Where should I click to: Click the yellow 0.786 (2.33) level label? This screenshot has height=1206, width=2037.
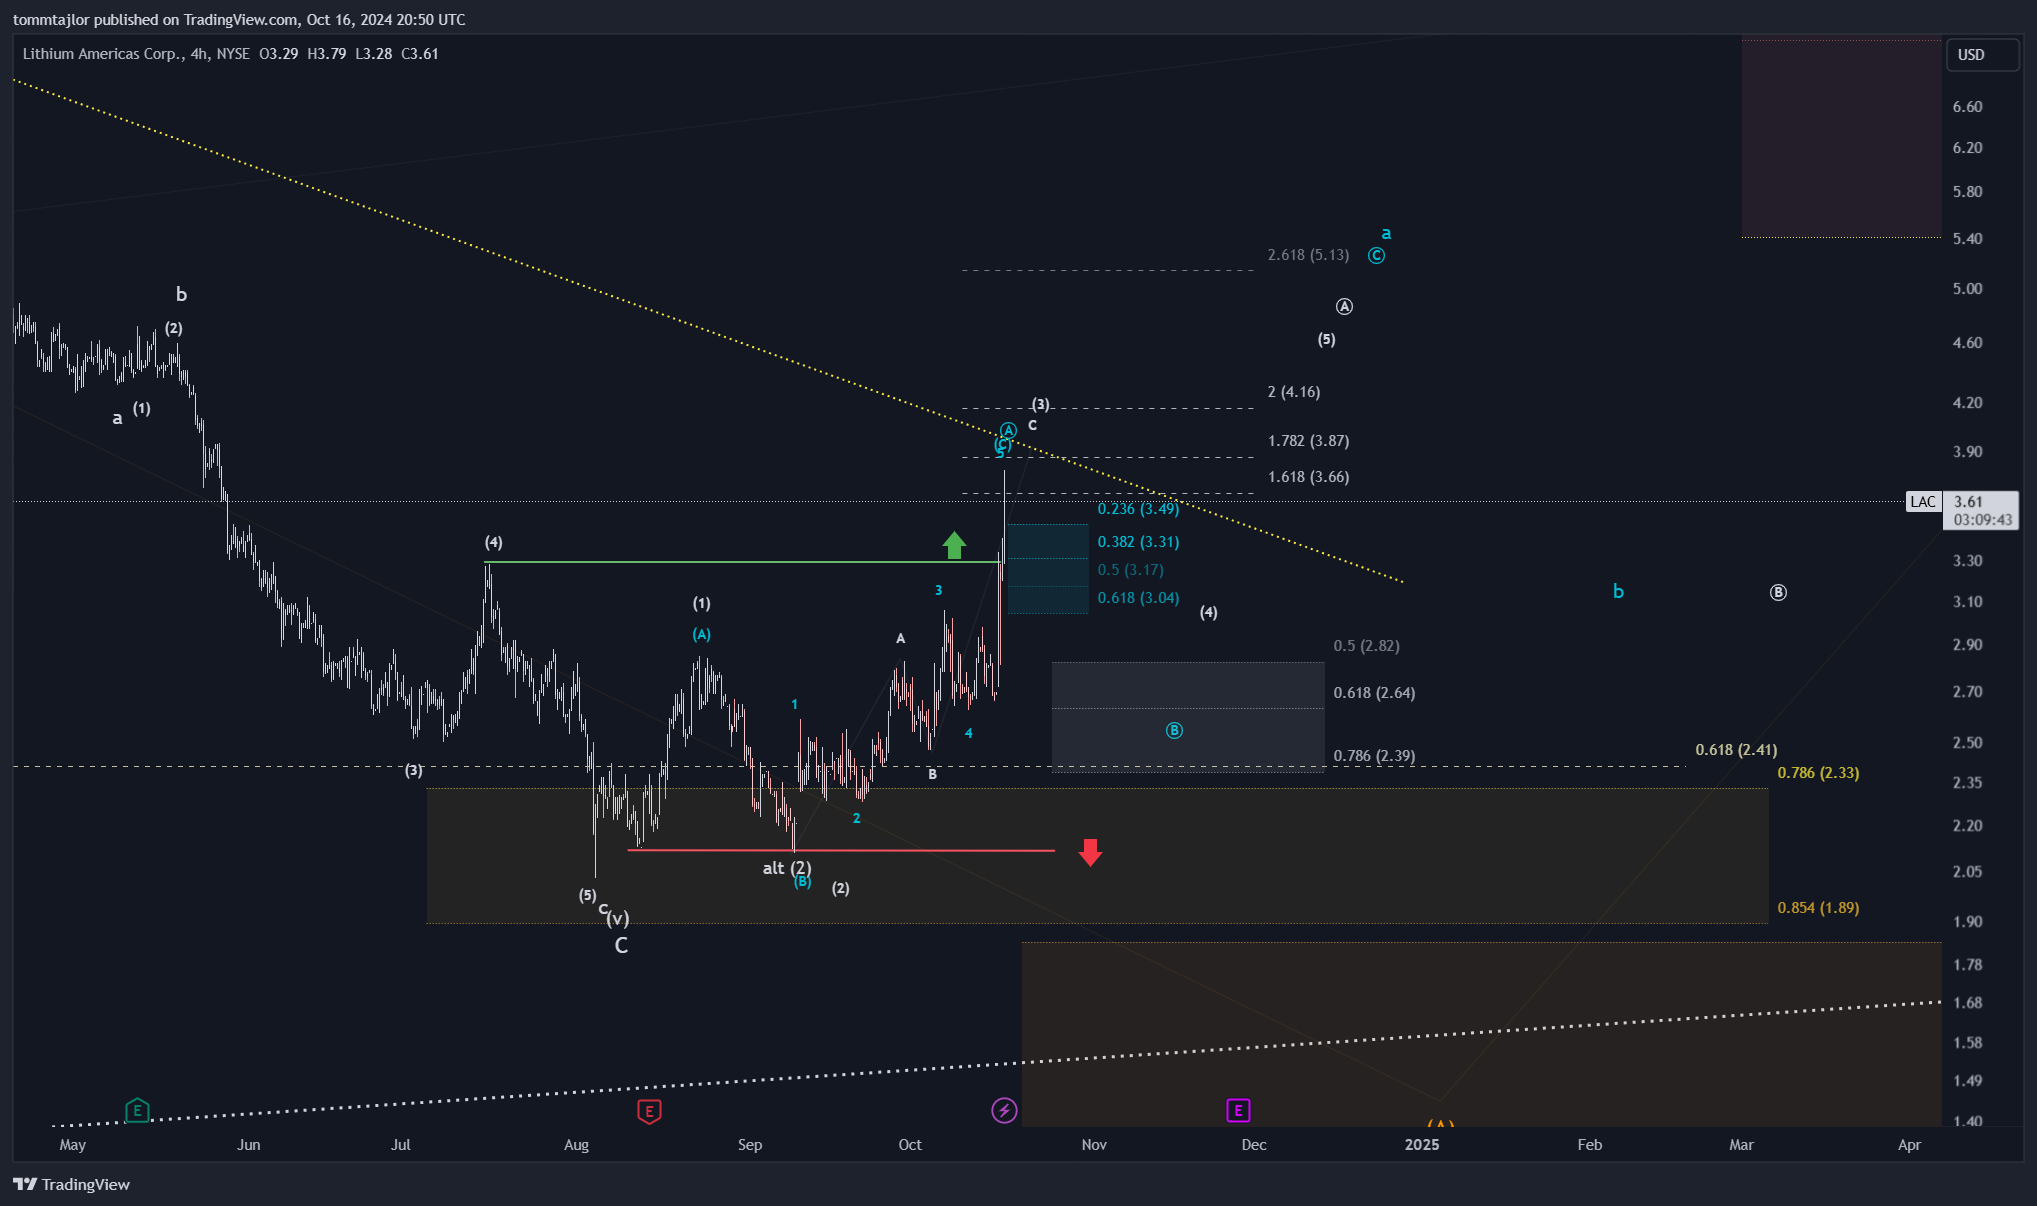coord(1818,773)
